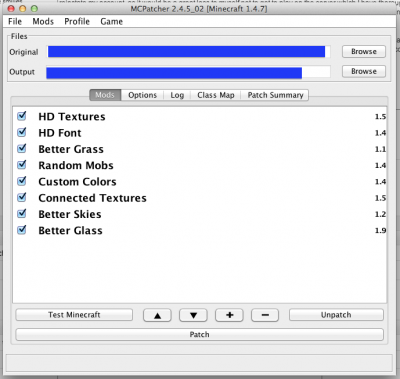Open the Game menu
400x379 pixels.
click(112, 21)
